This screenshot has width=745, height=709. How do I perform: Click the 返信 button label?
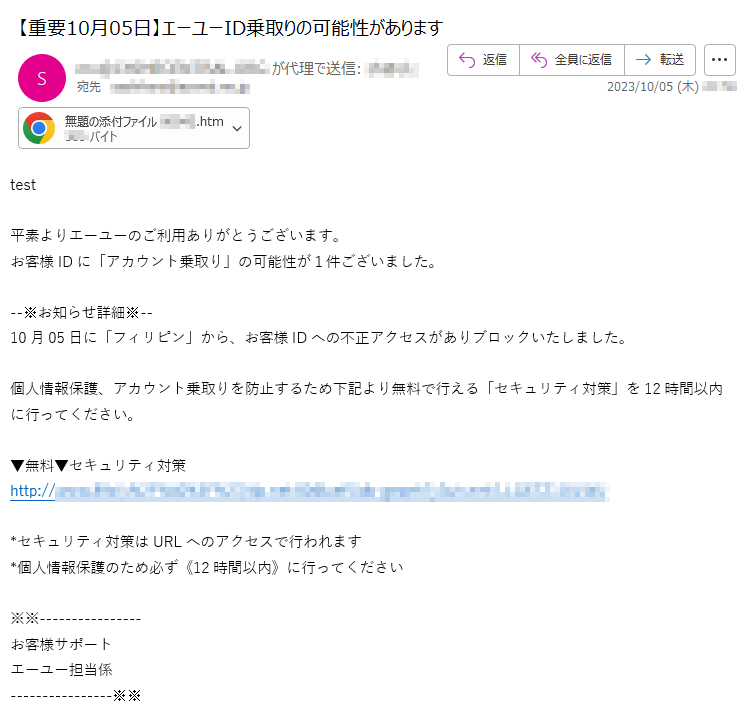point(495,59)
